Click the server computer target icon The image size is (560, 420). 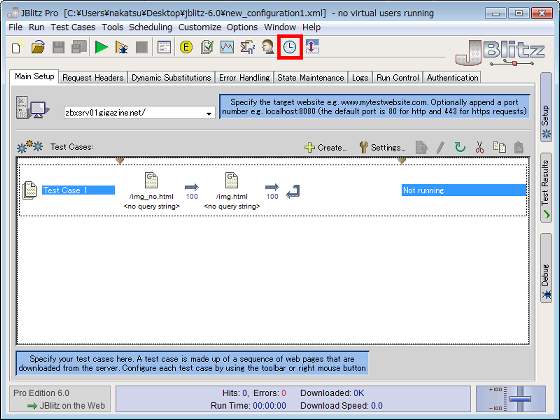(x=33, y=107)
